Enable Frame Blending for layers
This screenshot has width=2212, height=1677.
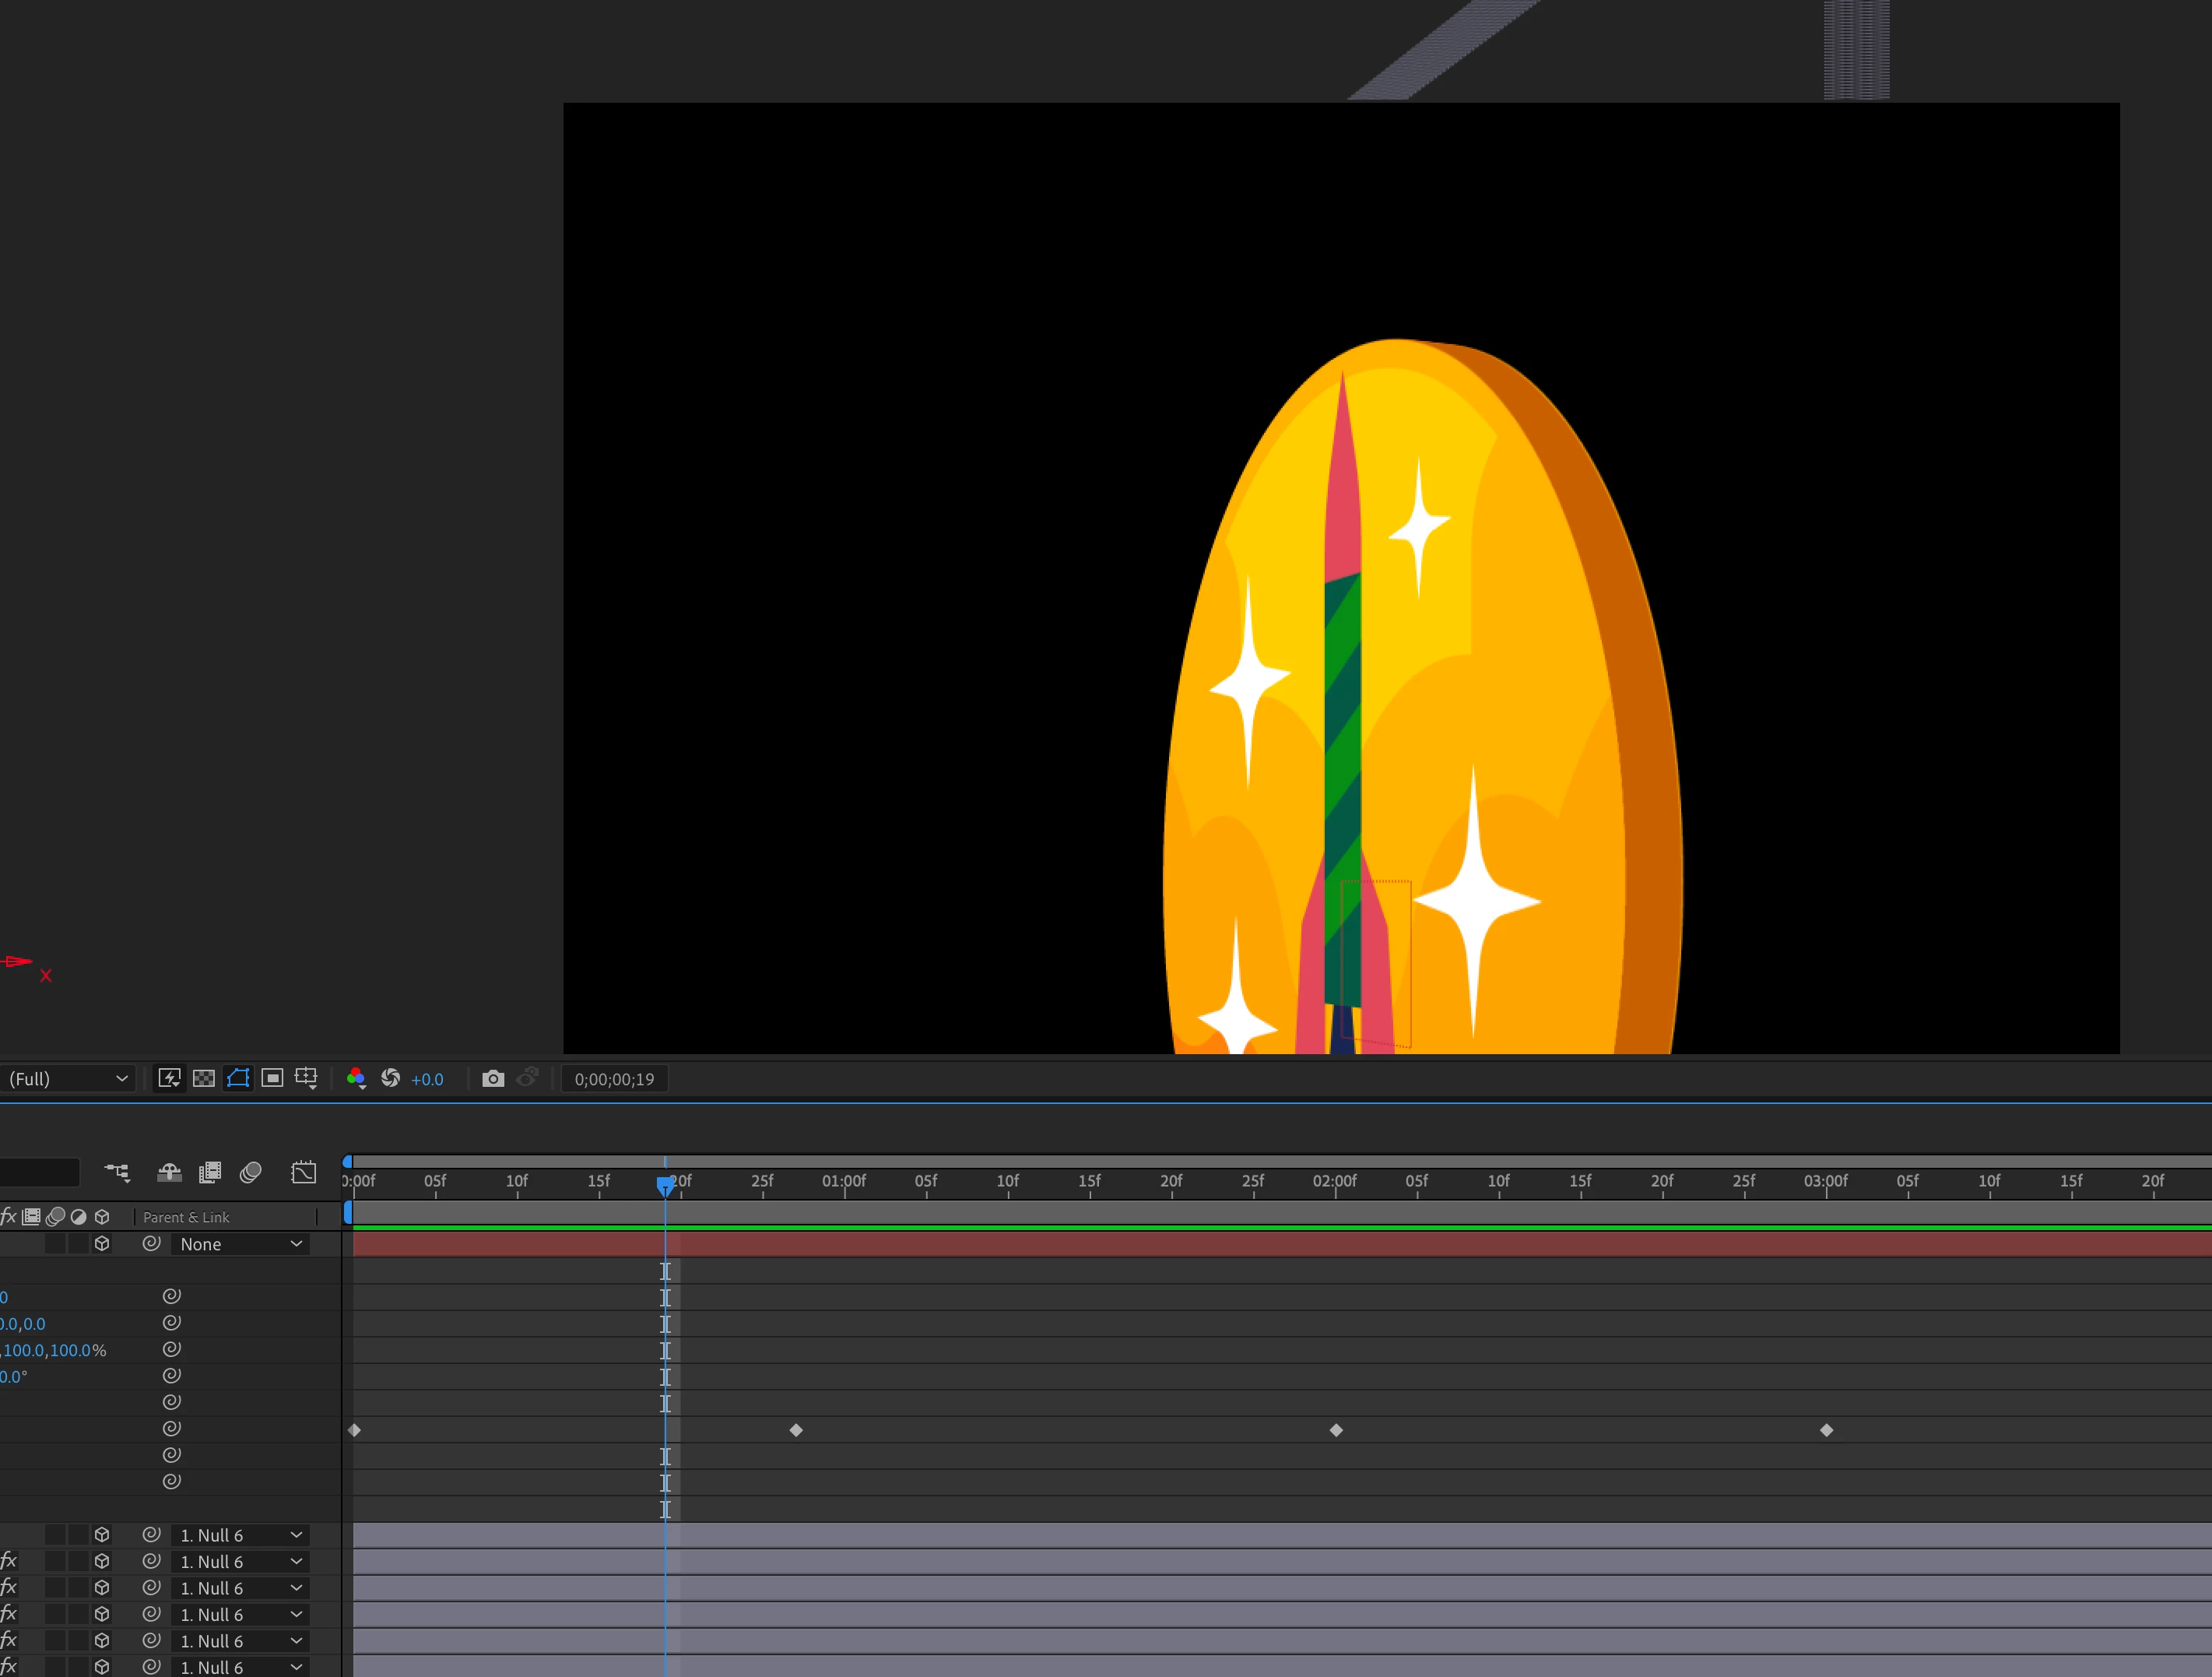[210, 1172]
